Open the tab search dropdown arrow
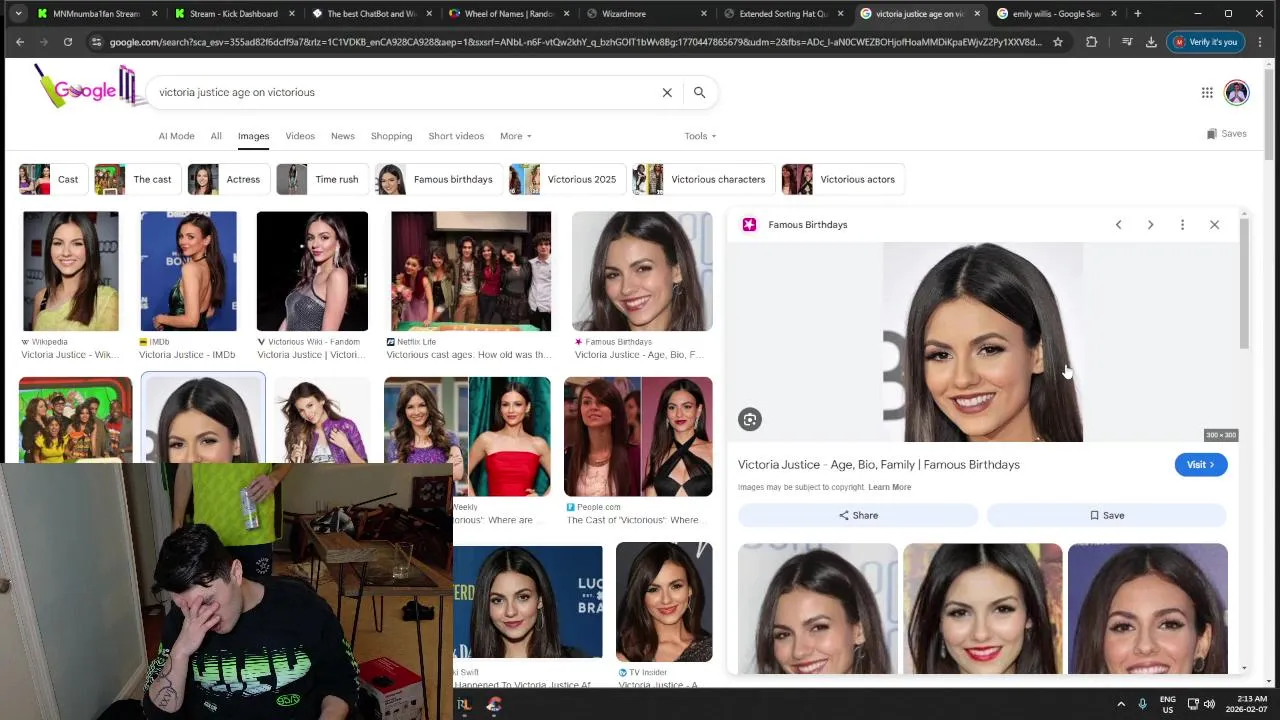The height and width of the screenshot is (720, 1280). click(18, 14)
